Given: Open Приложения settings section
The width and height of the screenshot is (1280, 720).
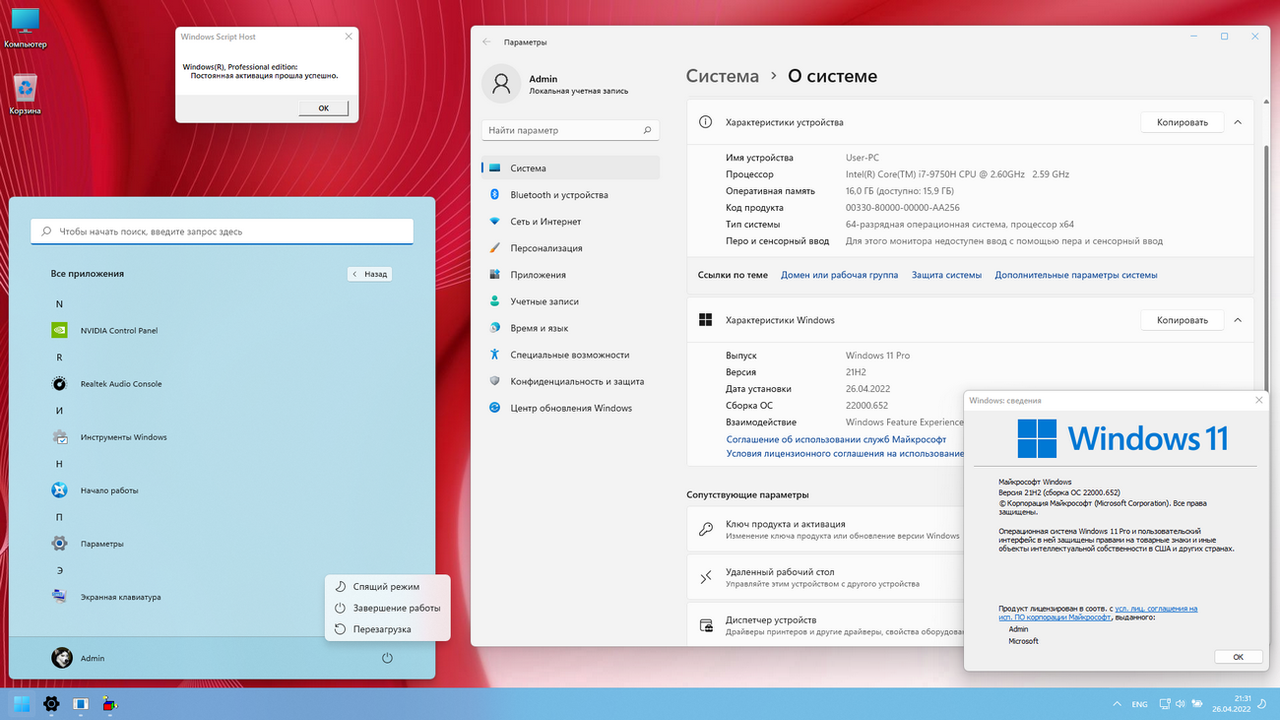Looking at the screenshot, I should [571, 274].
